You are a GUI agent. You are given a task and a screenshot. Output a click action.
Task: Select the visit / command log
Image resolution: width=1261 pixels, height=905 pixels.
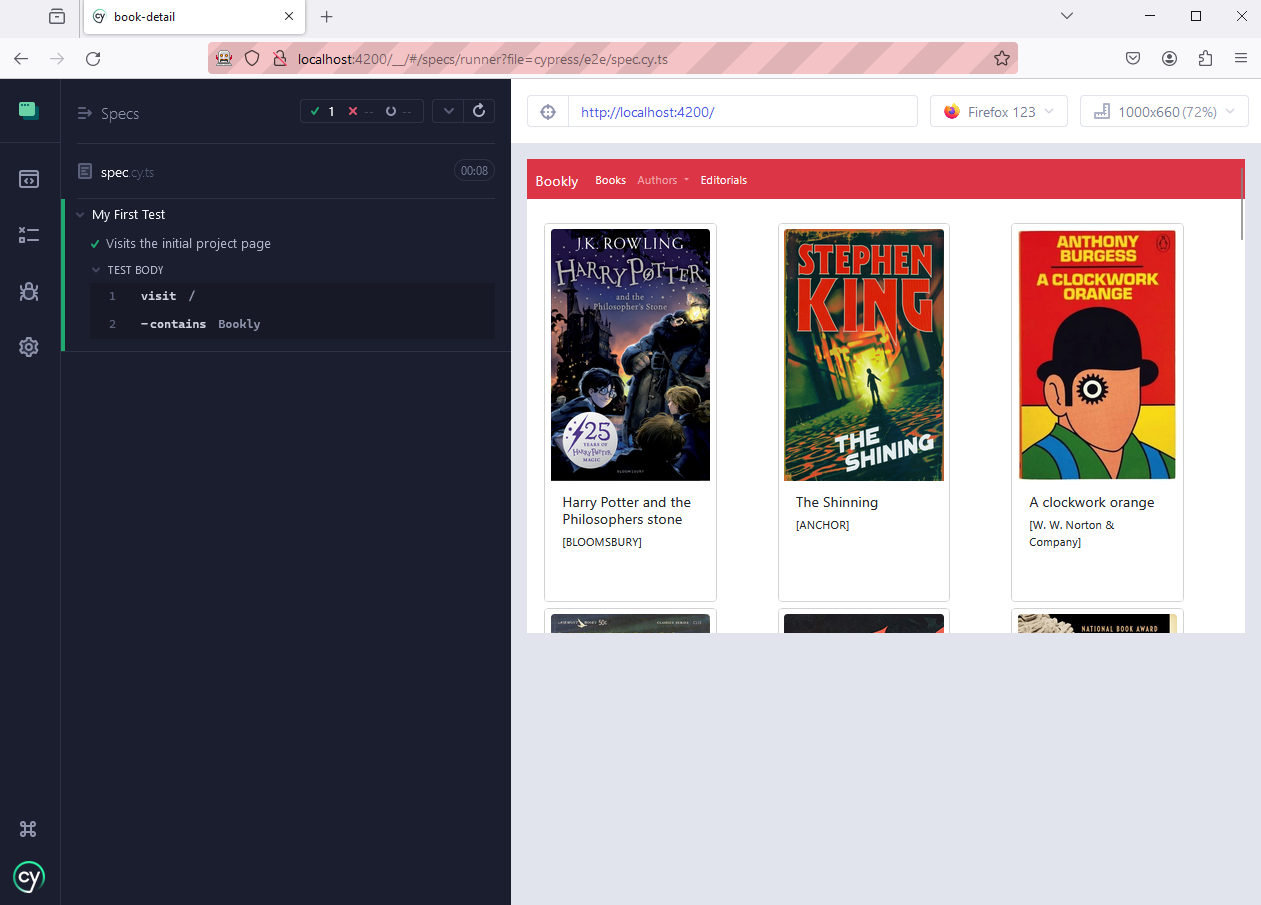pyautogui.click(x=292, y=296)
